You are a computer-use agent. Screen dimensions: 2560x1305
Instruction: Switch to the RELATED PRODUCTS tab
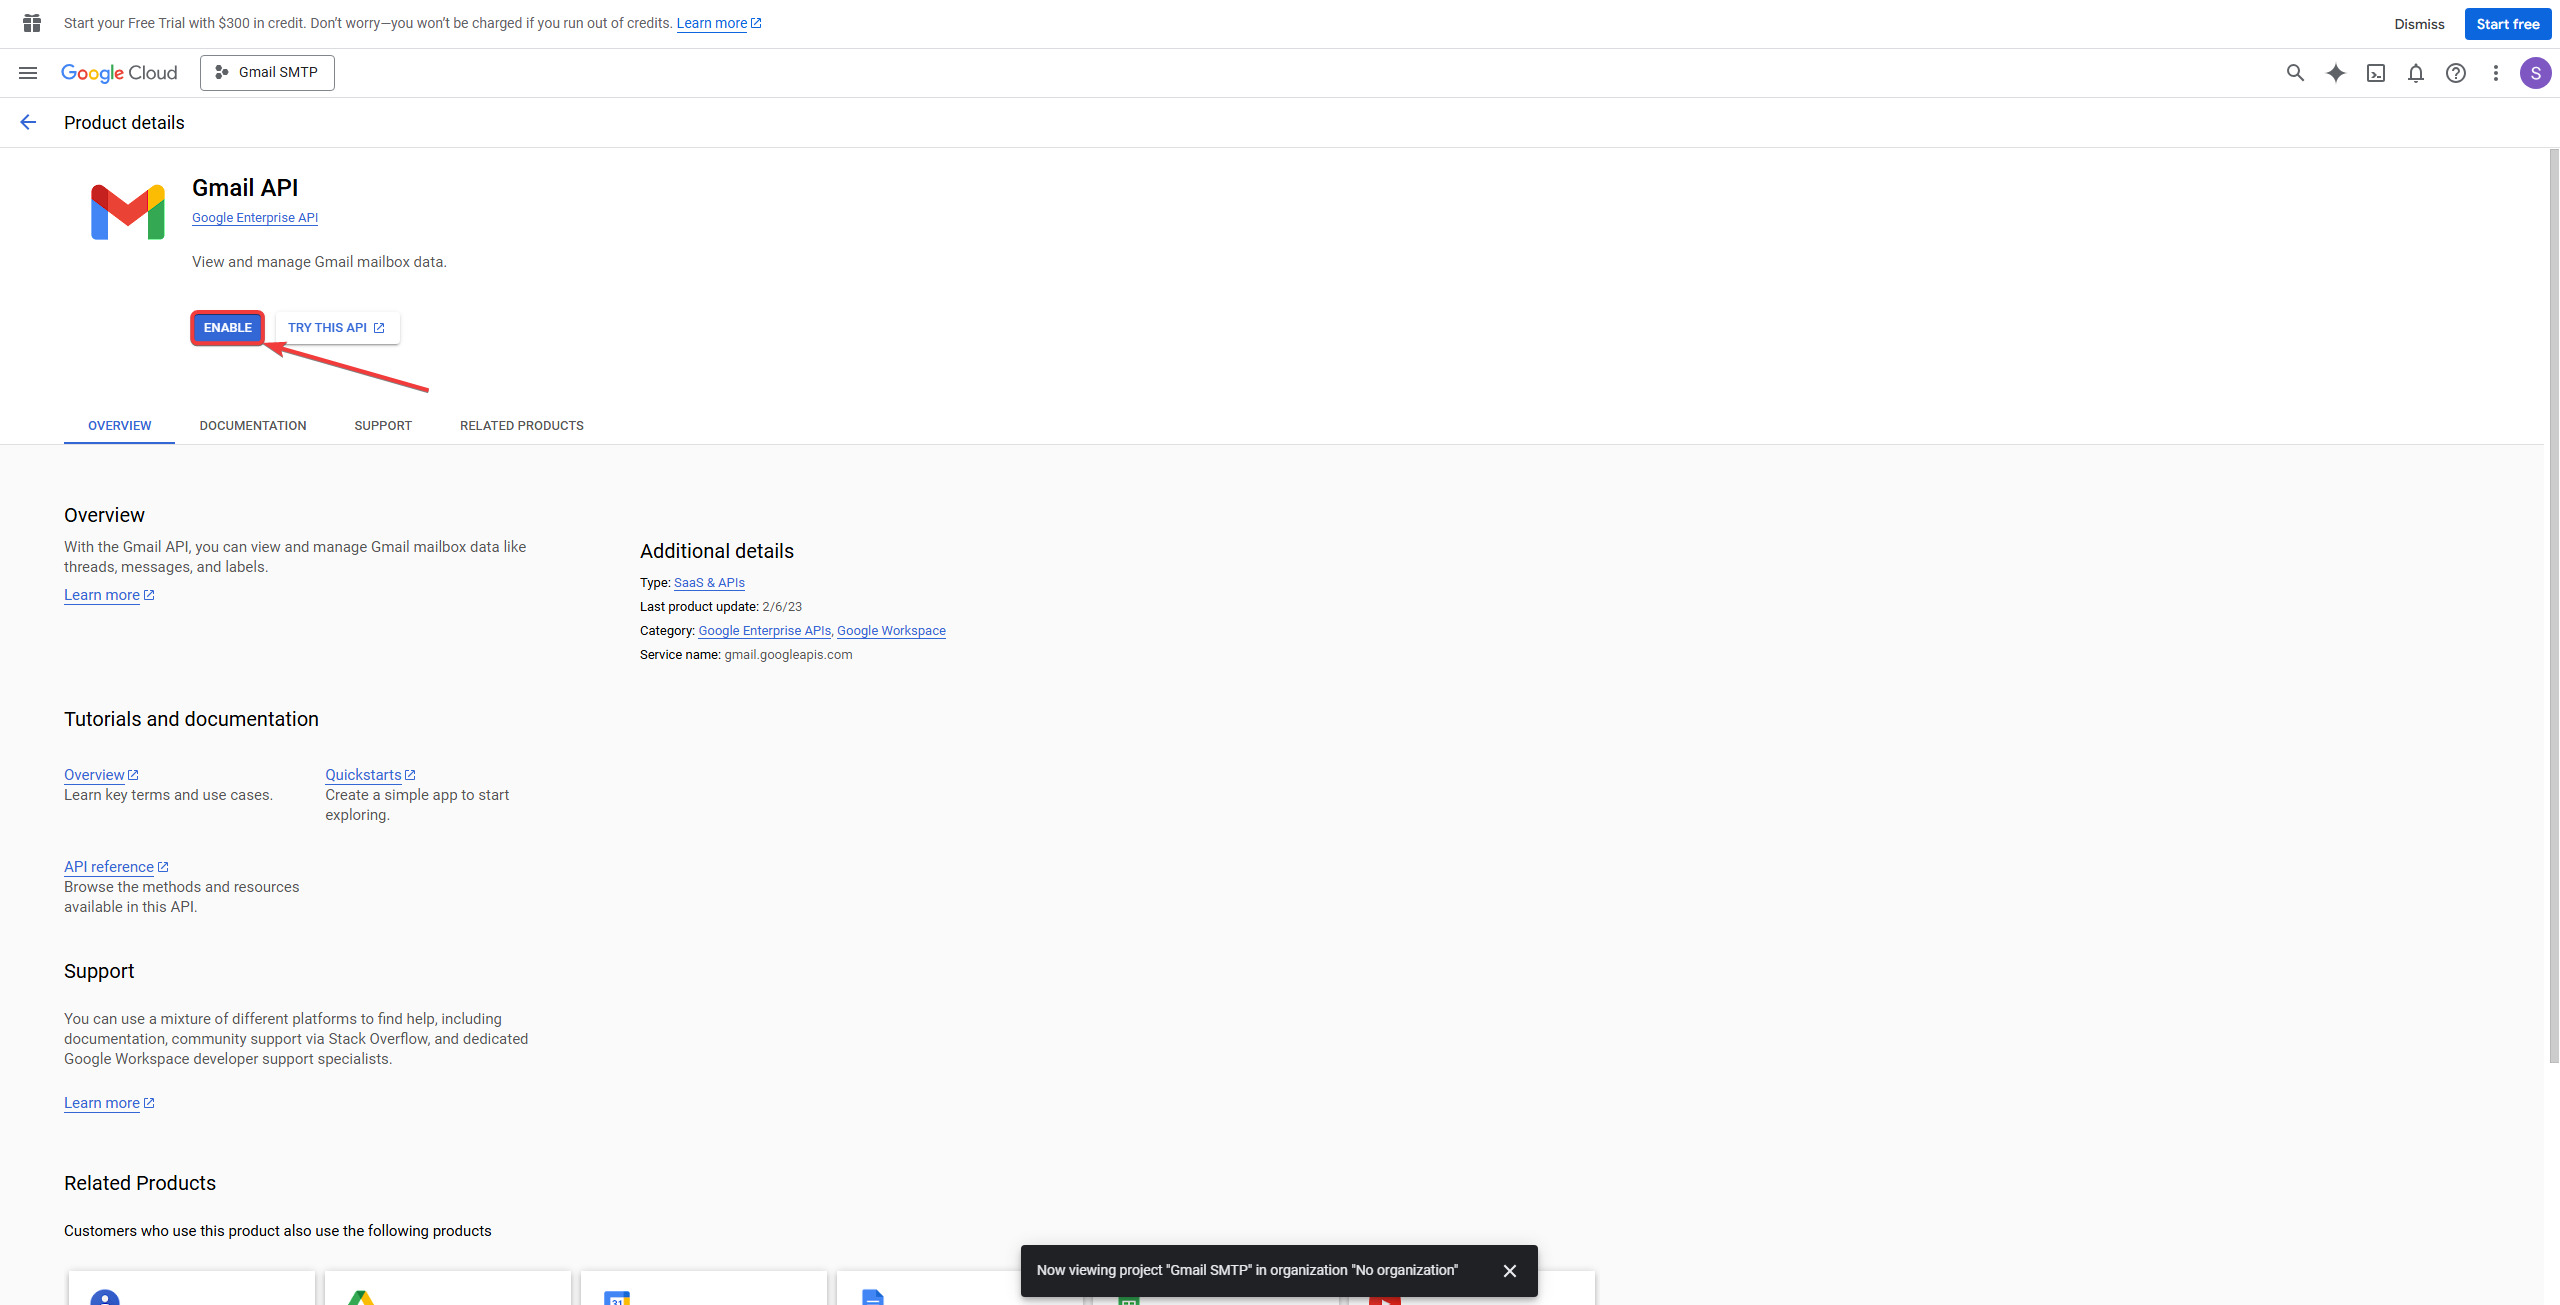(x=522, y=426)
